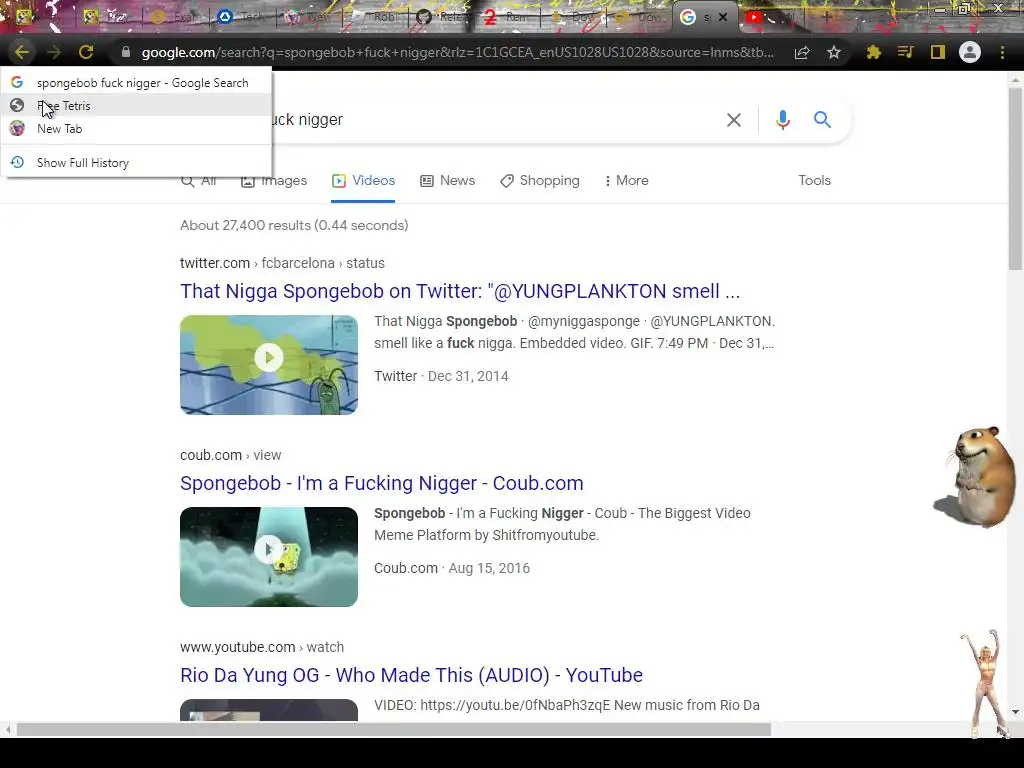Click the URL in the address bar
This screenshot has width=1024, height=768.
pyautogui.click(x=457, y=52)
